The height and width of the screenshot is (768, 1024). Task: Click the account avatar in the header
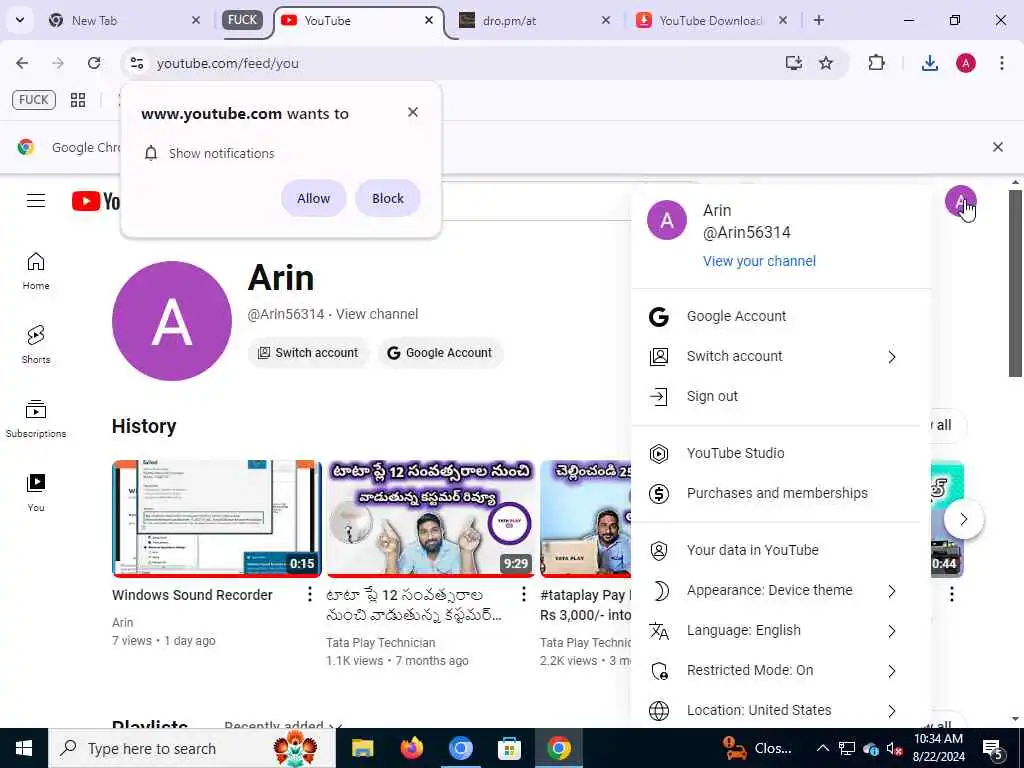(960, 200)
